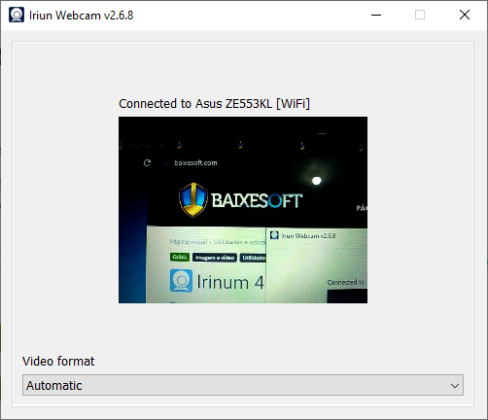Click the Video format label

(58, 361)
